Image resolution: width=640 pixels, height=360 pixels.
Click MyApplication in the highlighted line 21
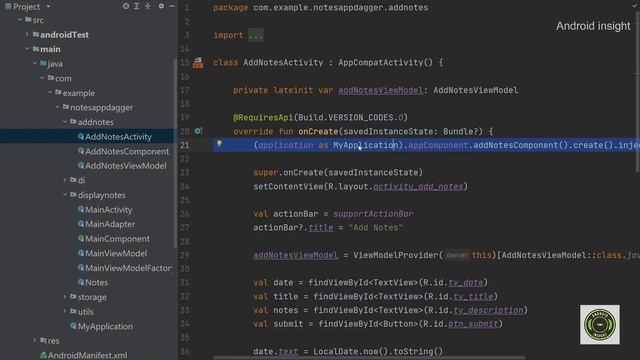(x=366, y=145)
